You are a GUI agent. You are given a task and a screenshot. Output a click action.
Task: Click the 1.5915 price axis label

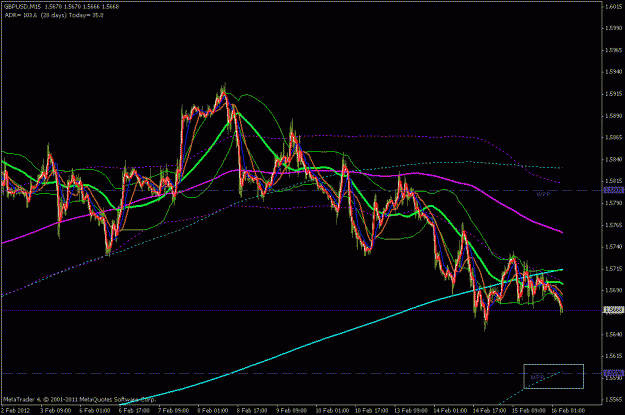click(x=613, y=94)
